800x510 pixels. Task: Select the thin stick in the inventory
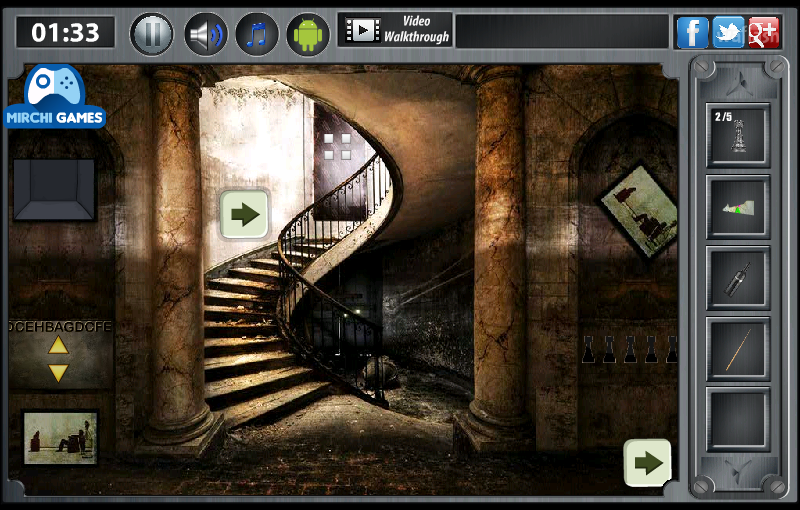pyautogui.click(x=738, y=349)
